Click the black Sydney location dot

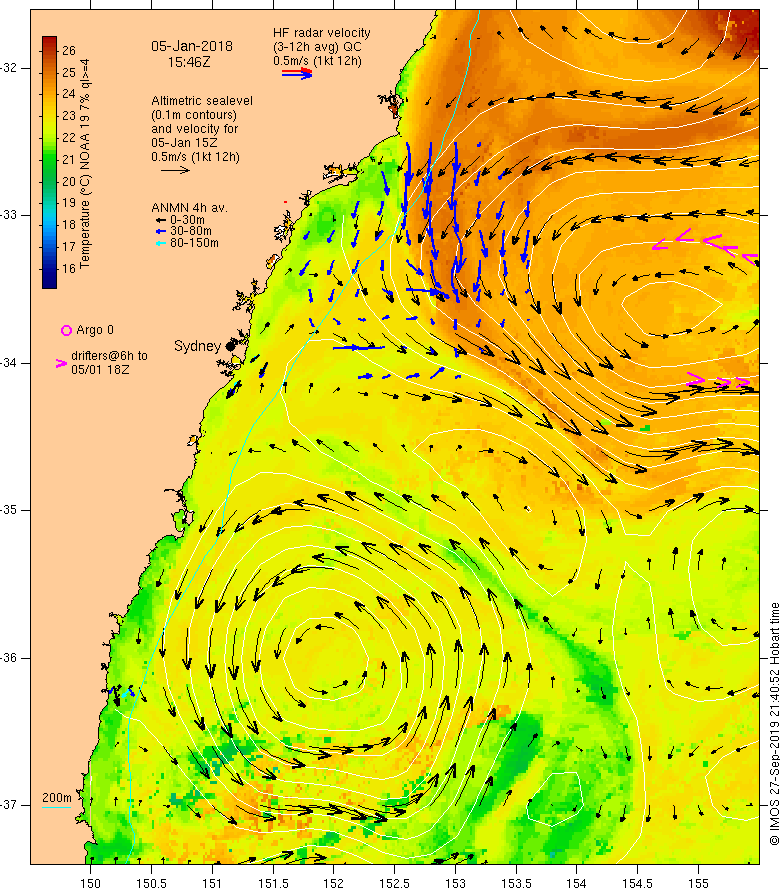point(230,346)
